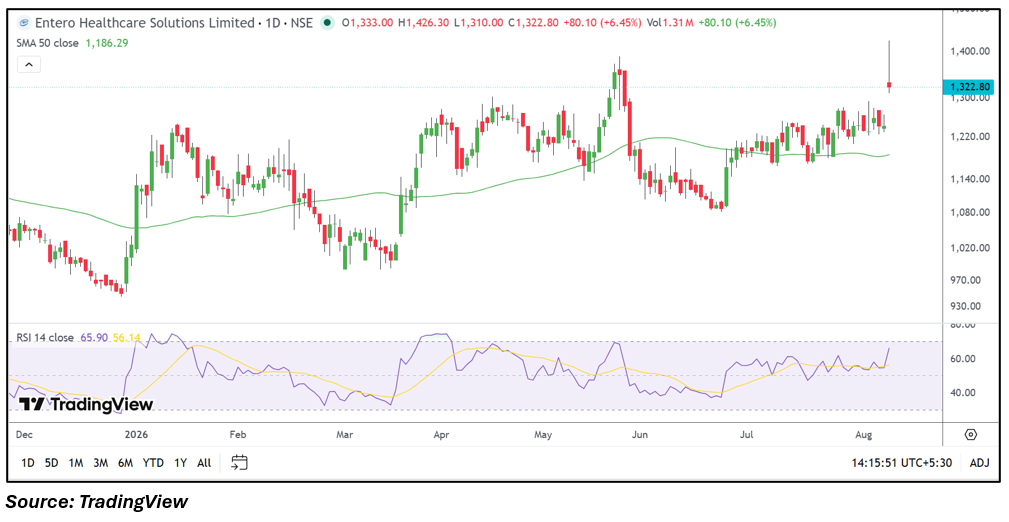Click the Entero Healthcare Solutions Limited title
This screenshot has width=1009, height=522.
[144, 23]
